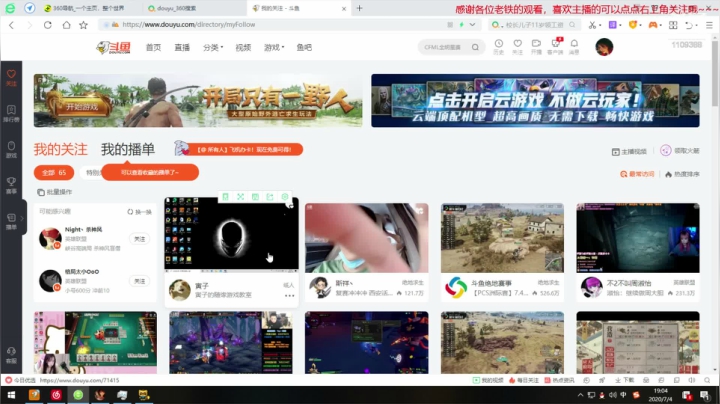Screen dimensions: 720x404
Task: Open 播单 in the left sidebar
Action: [x=11, y=221]
